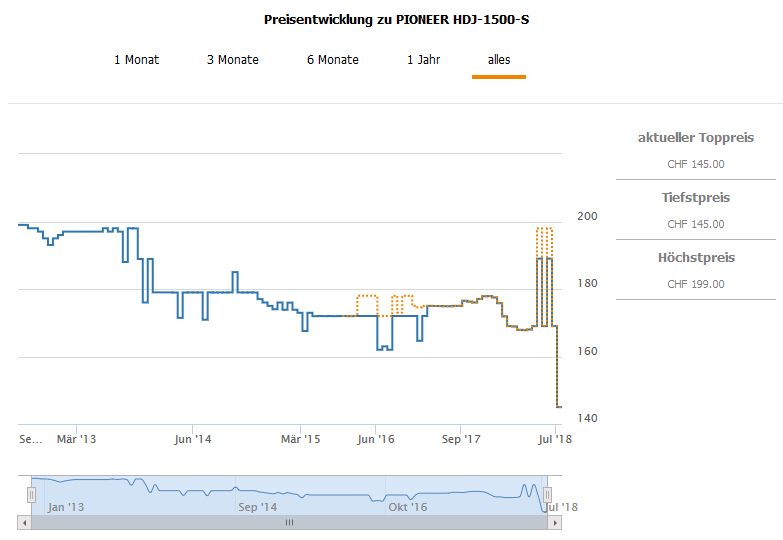Click the right navigator range handle

[x=547, y=494]
